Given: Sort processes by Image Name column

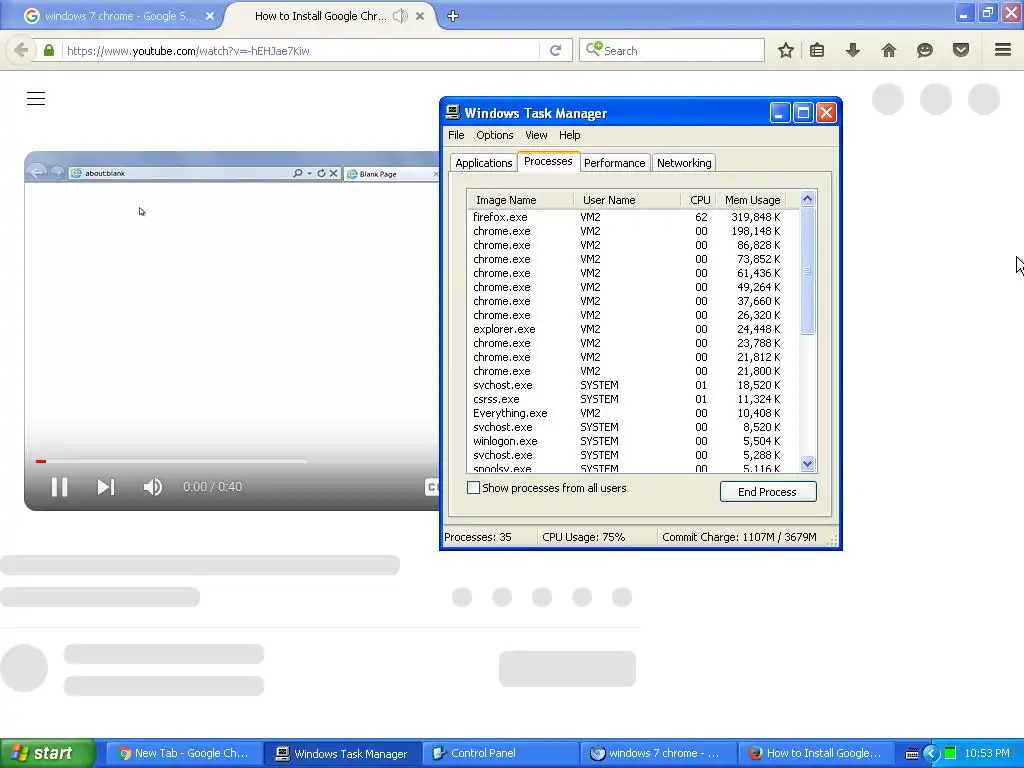Looking at the screenshot, I should 520,200.
